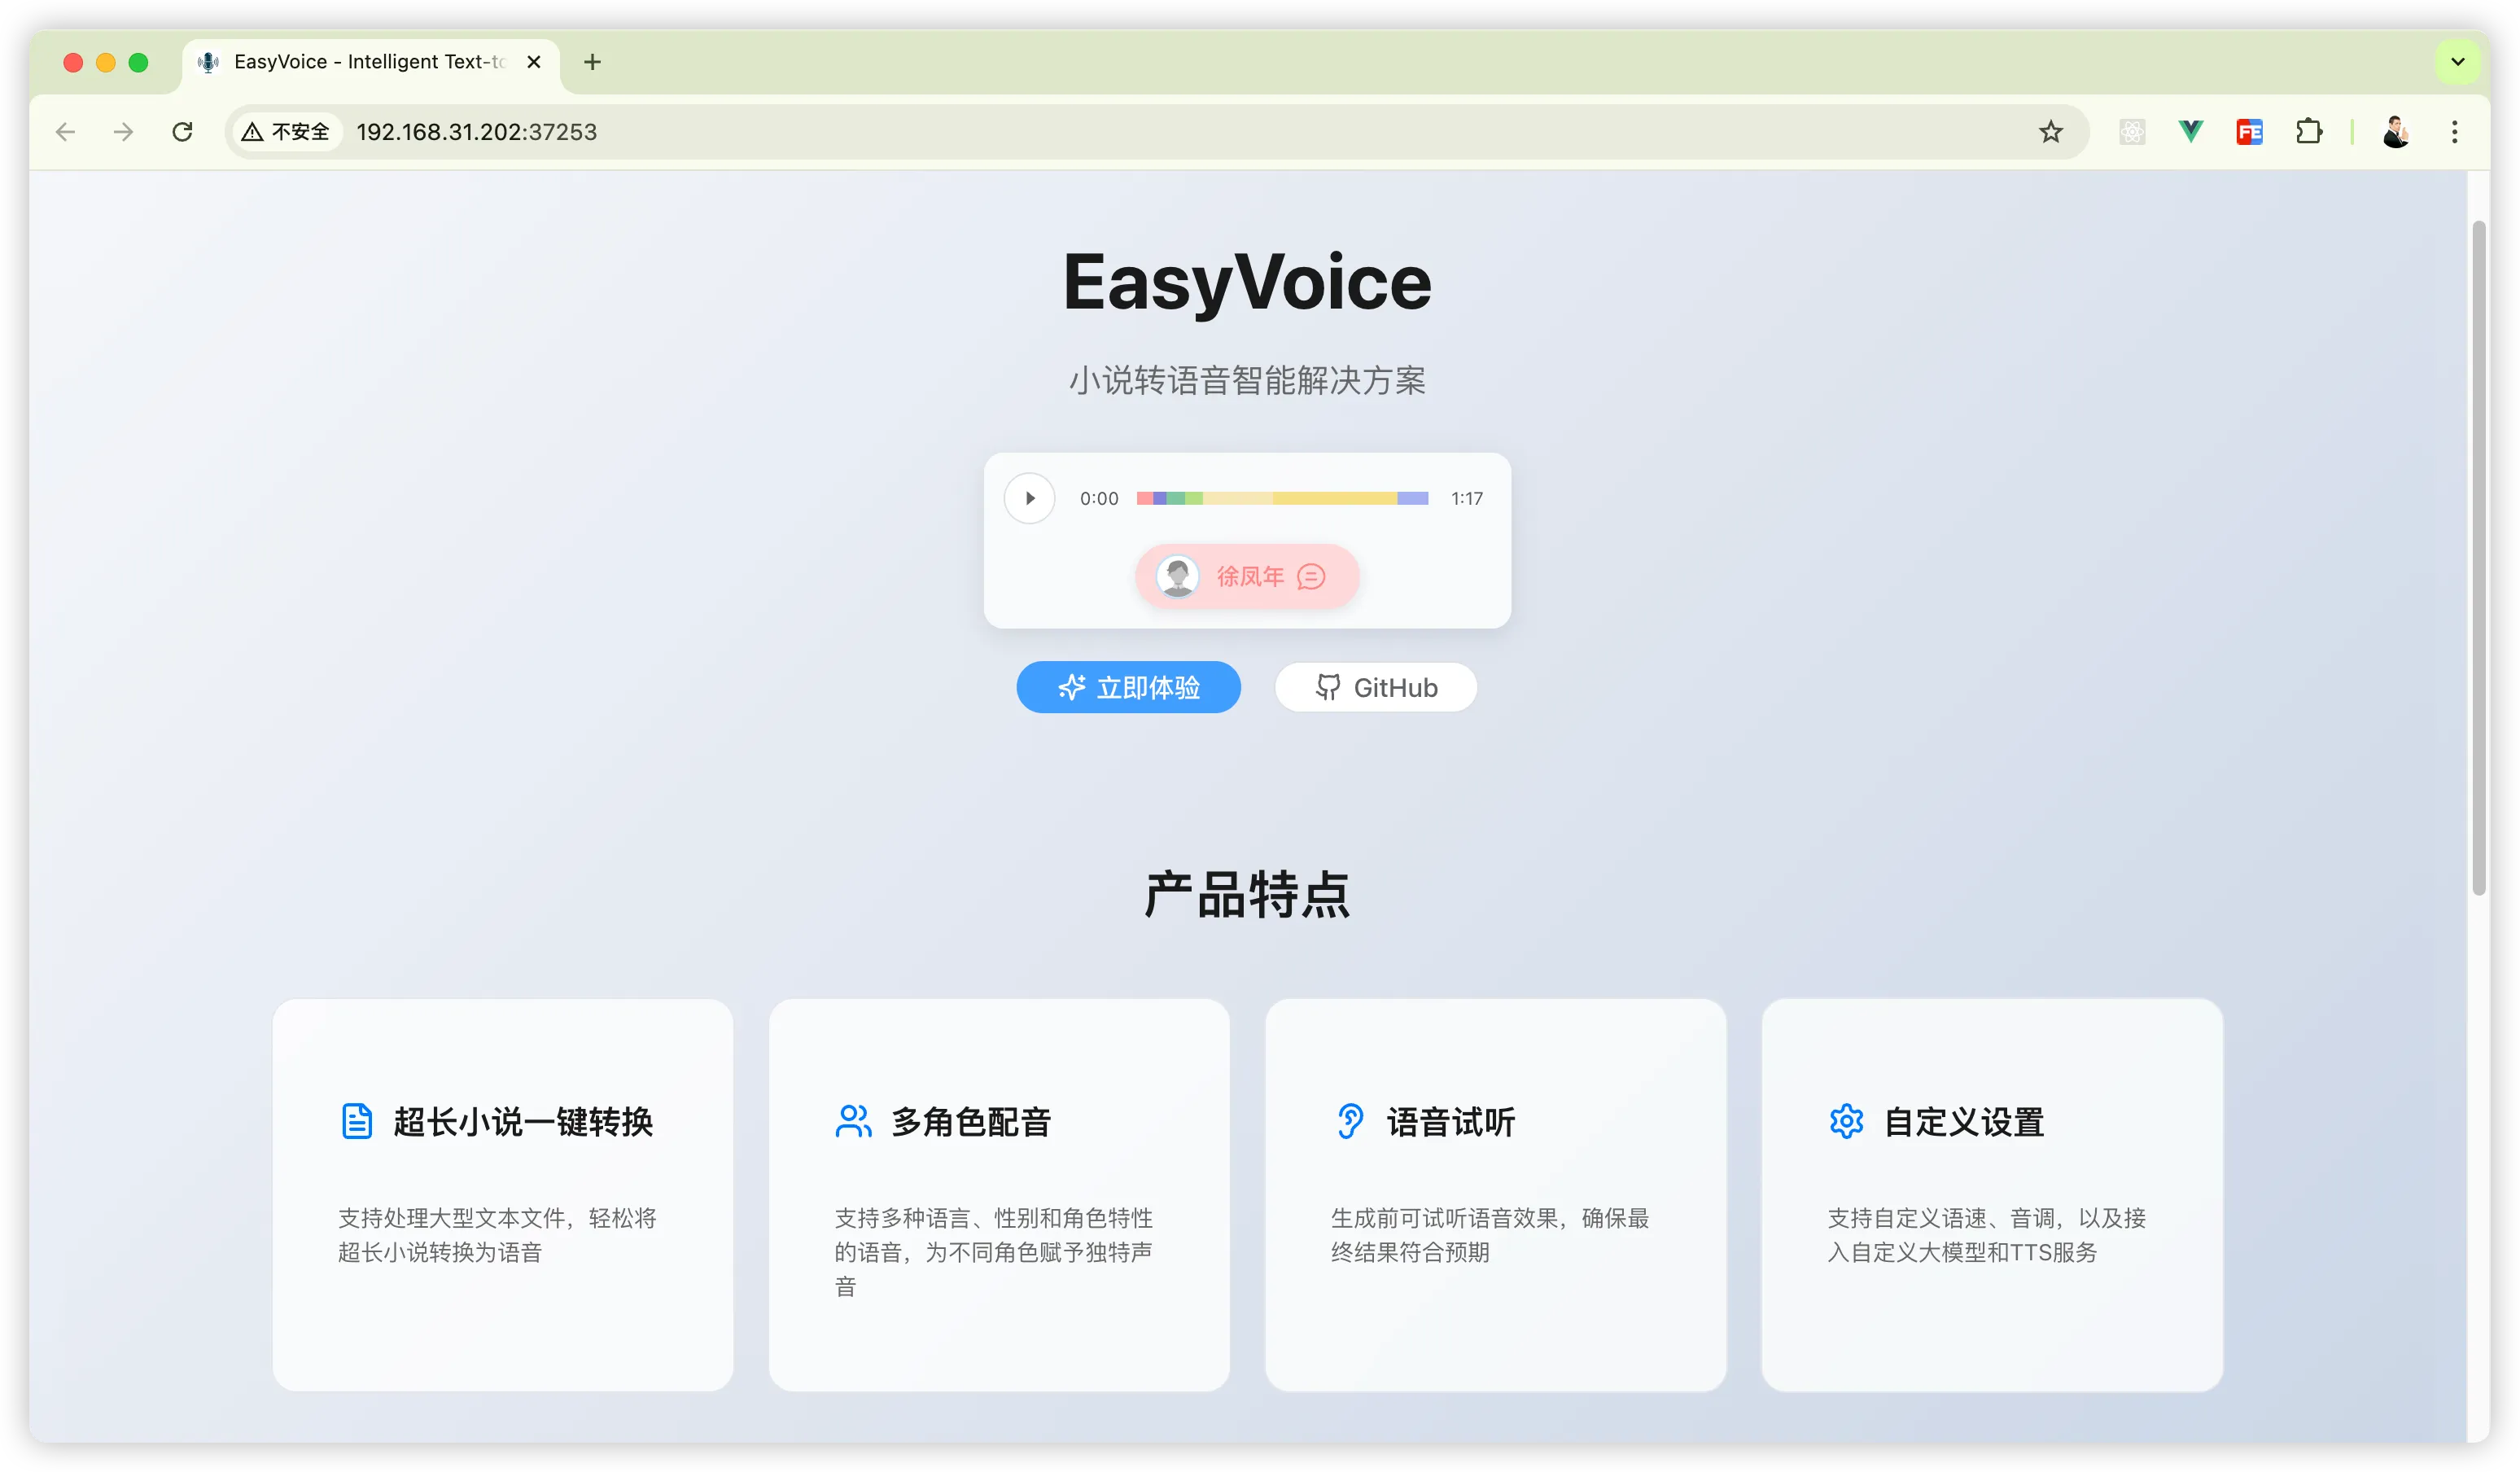Open a new browser tab

pyautogui.click(x=592, y=62)
